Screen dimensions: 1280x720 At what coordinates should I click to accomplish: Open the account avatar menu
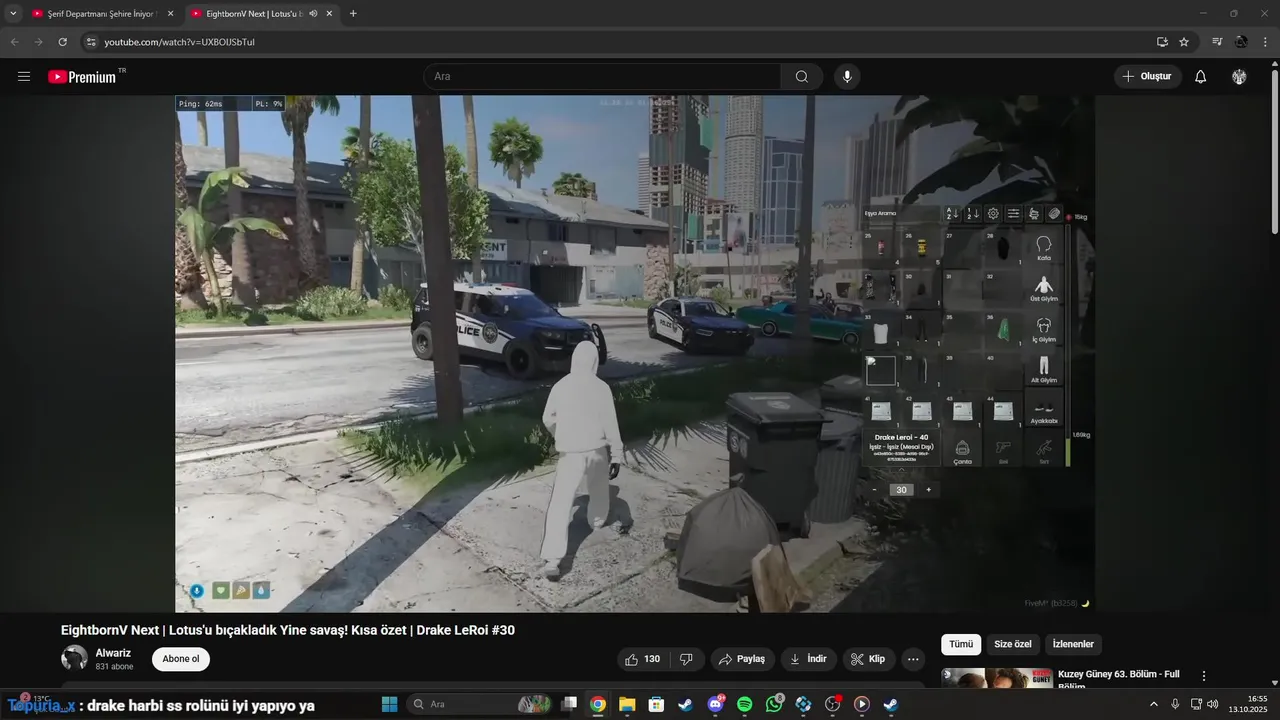click(1239, 77)
